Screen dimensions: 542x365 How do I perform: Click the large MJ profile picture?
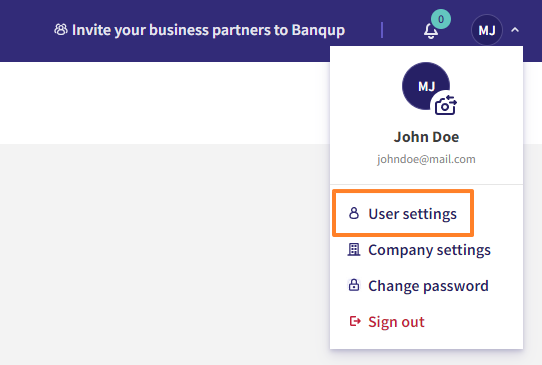[426, 86]
